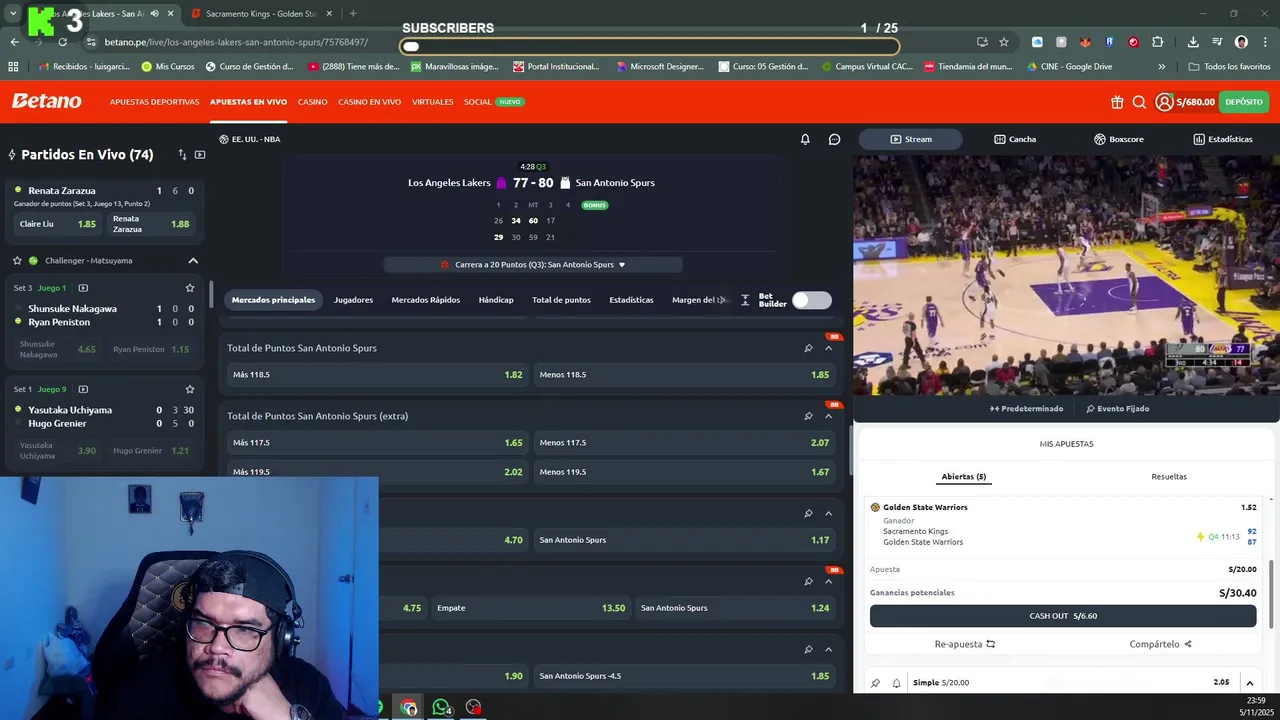This screenshot has width=1280, height=720.
Task: Click the Evento Fijado button
Action: tap(1117, 409)
